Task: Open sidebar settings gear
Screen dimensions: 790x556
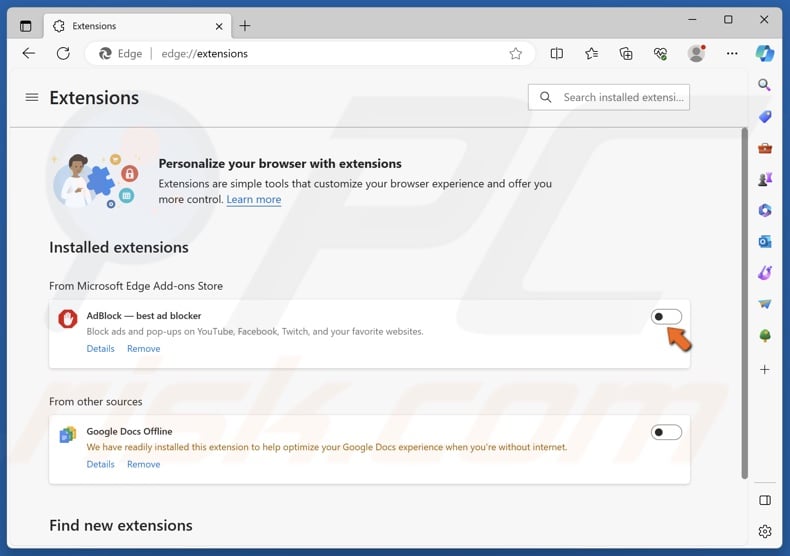Action: [x=765, y=531]
